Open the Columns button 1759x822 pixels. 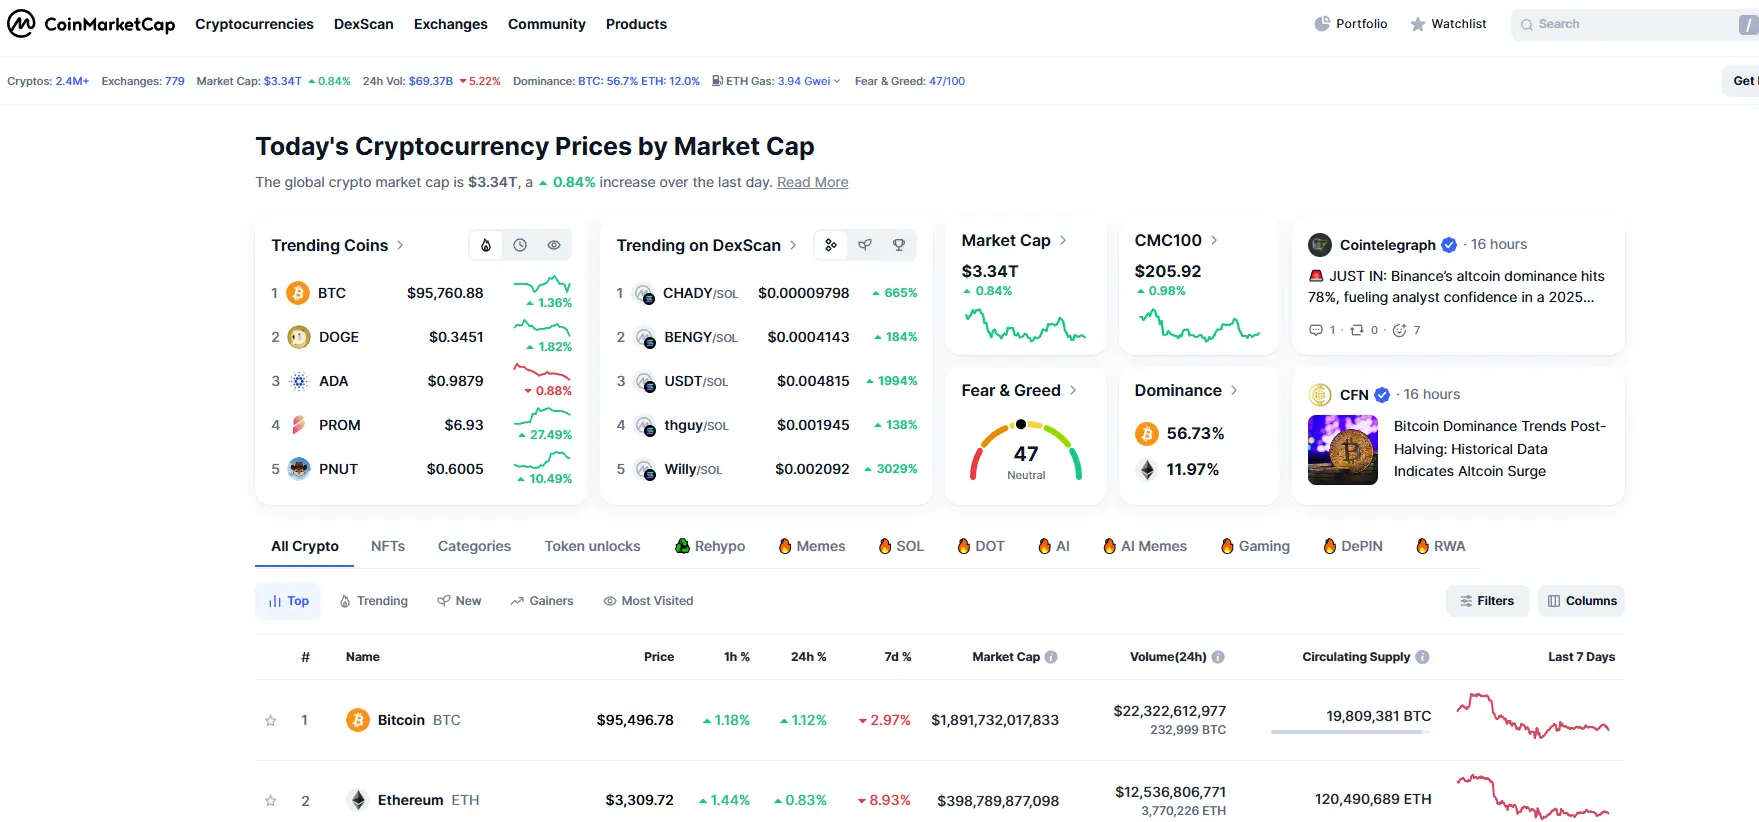coord(1581,601)
